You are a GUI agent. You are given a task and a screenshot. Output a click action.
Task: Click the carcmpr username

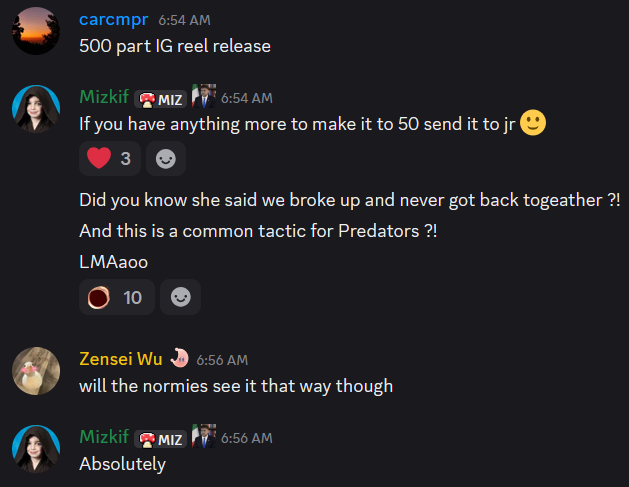click(114, 20)
